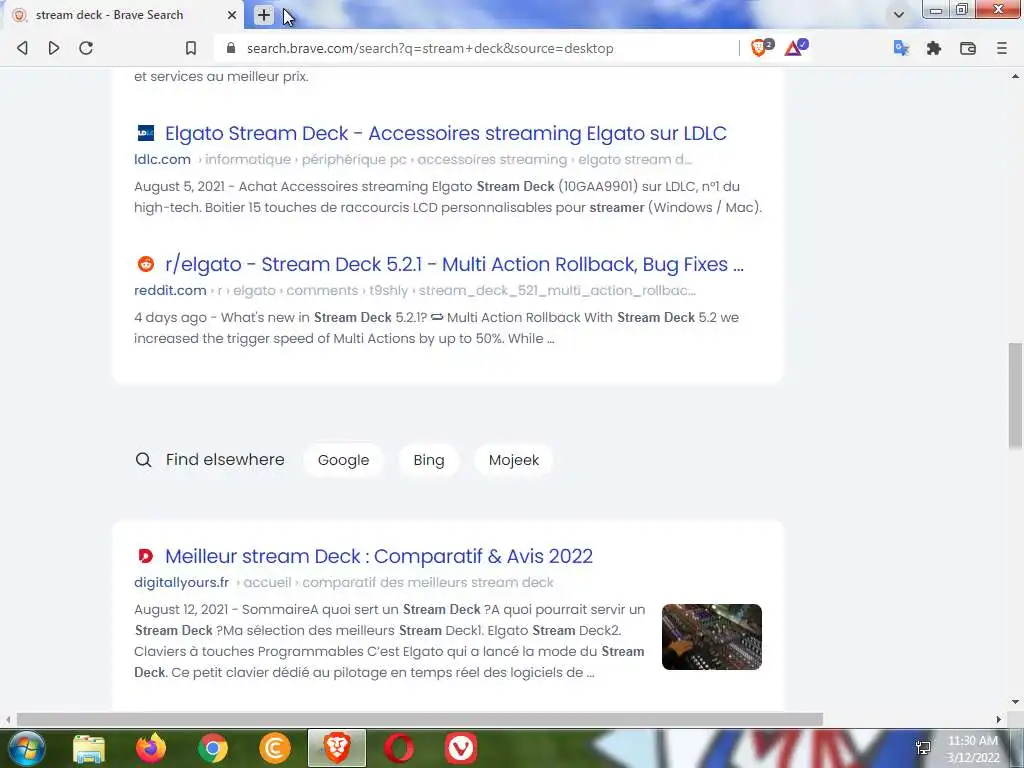Open the extensions puzzle icon
Viewport: 1024px width, 768px height.
(934, 48)
